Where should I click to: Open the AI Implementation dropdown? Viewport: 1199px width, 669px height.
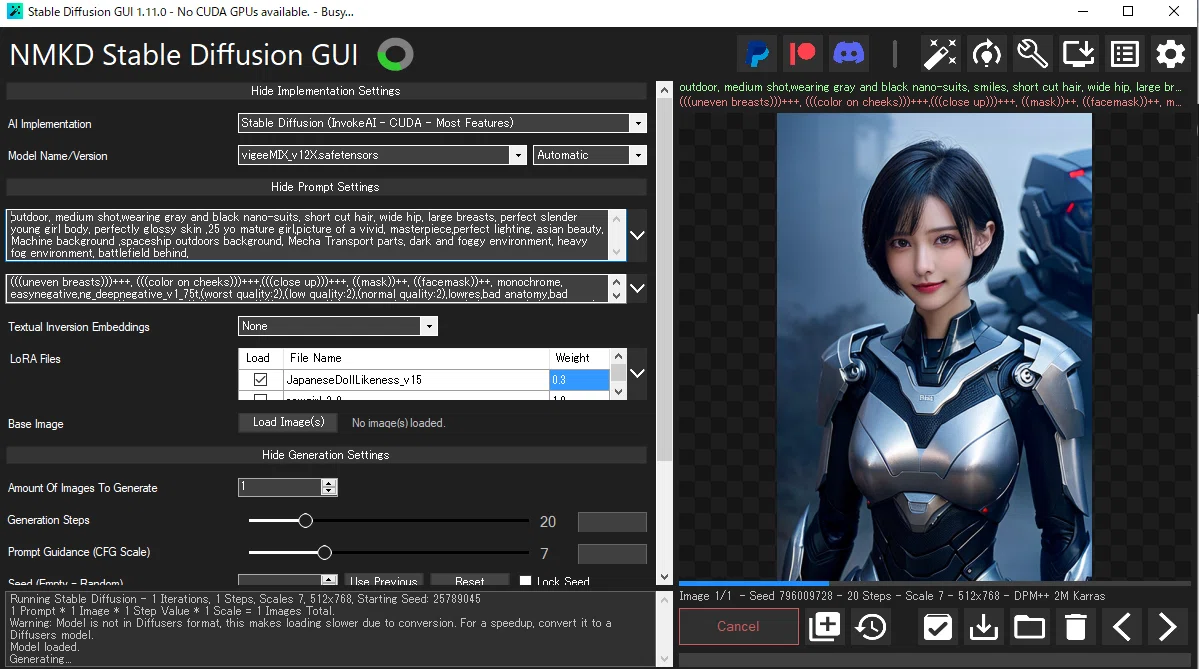(638, 123)
